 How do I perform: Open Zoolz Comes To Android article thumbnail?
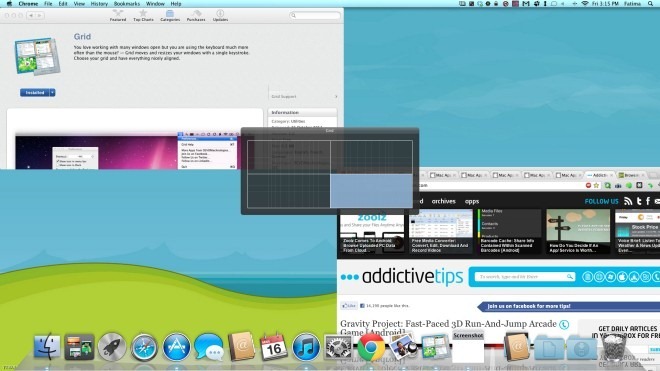click(x=372, y=232)
